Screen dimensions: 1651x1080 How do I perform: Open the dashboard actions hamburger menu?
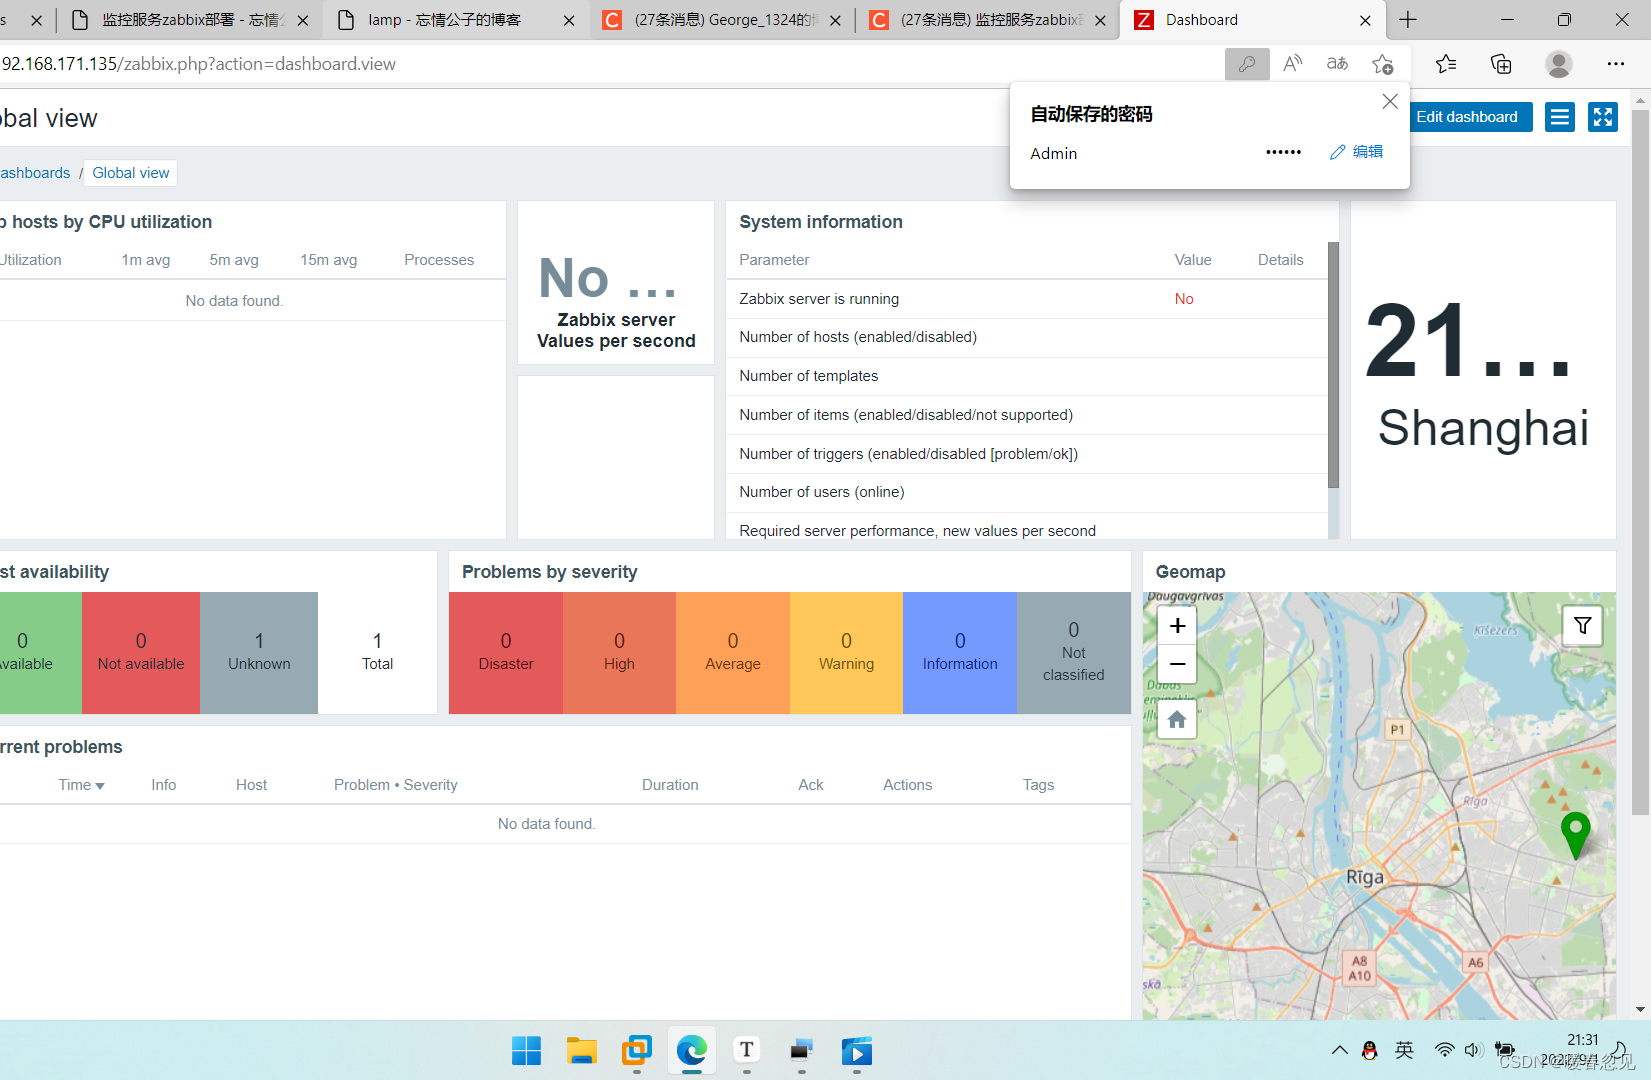1559,117
